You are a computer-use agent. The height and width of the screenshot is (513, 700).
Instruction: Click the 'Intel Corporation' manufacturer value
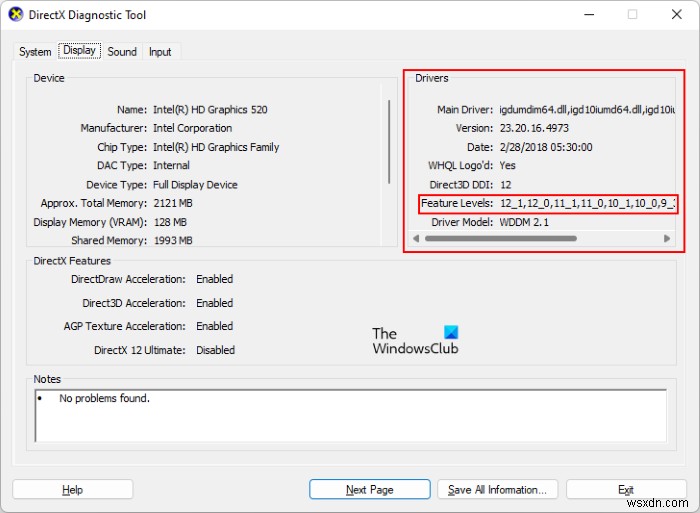[192, 128]
